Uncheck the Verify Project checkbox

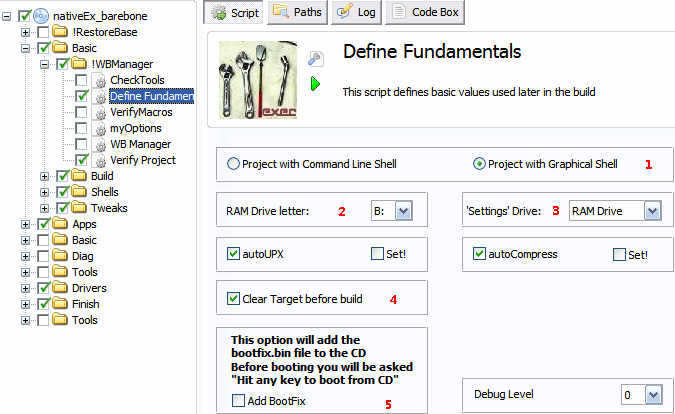[x=81, y=160]
